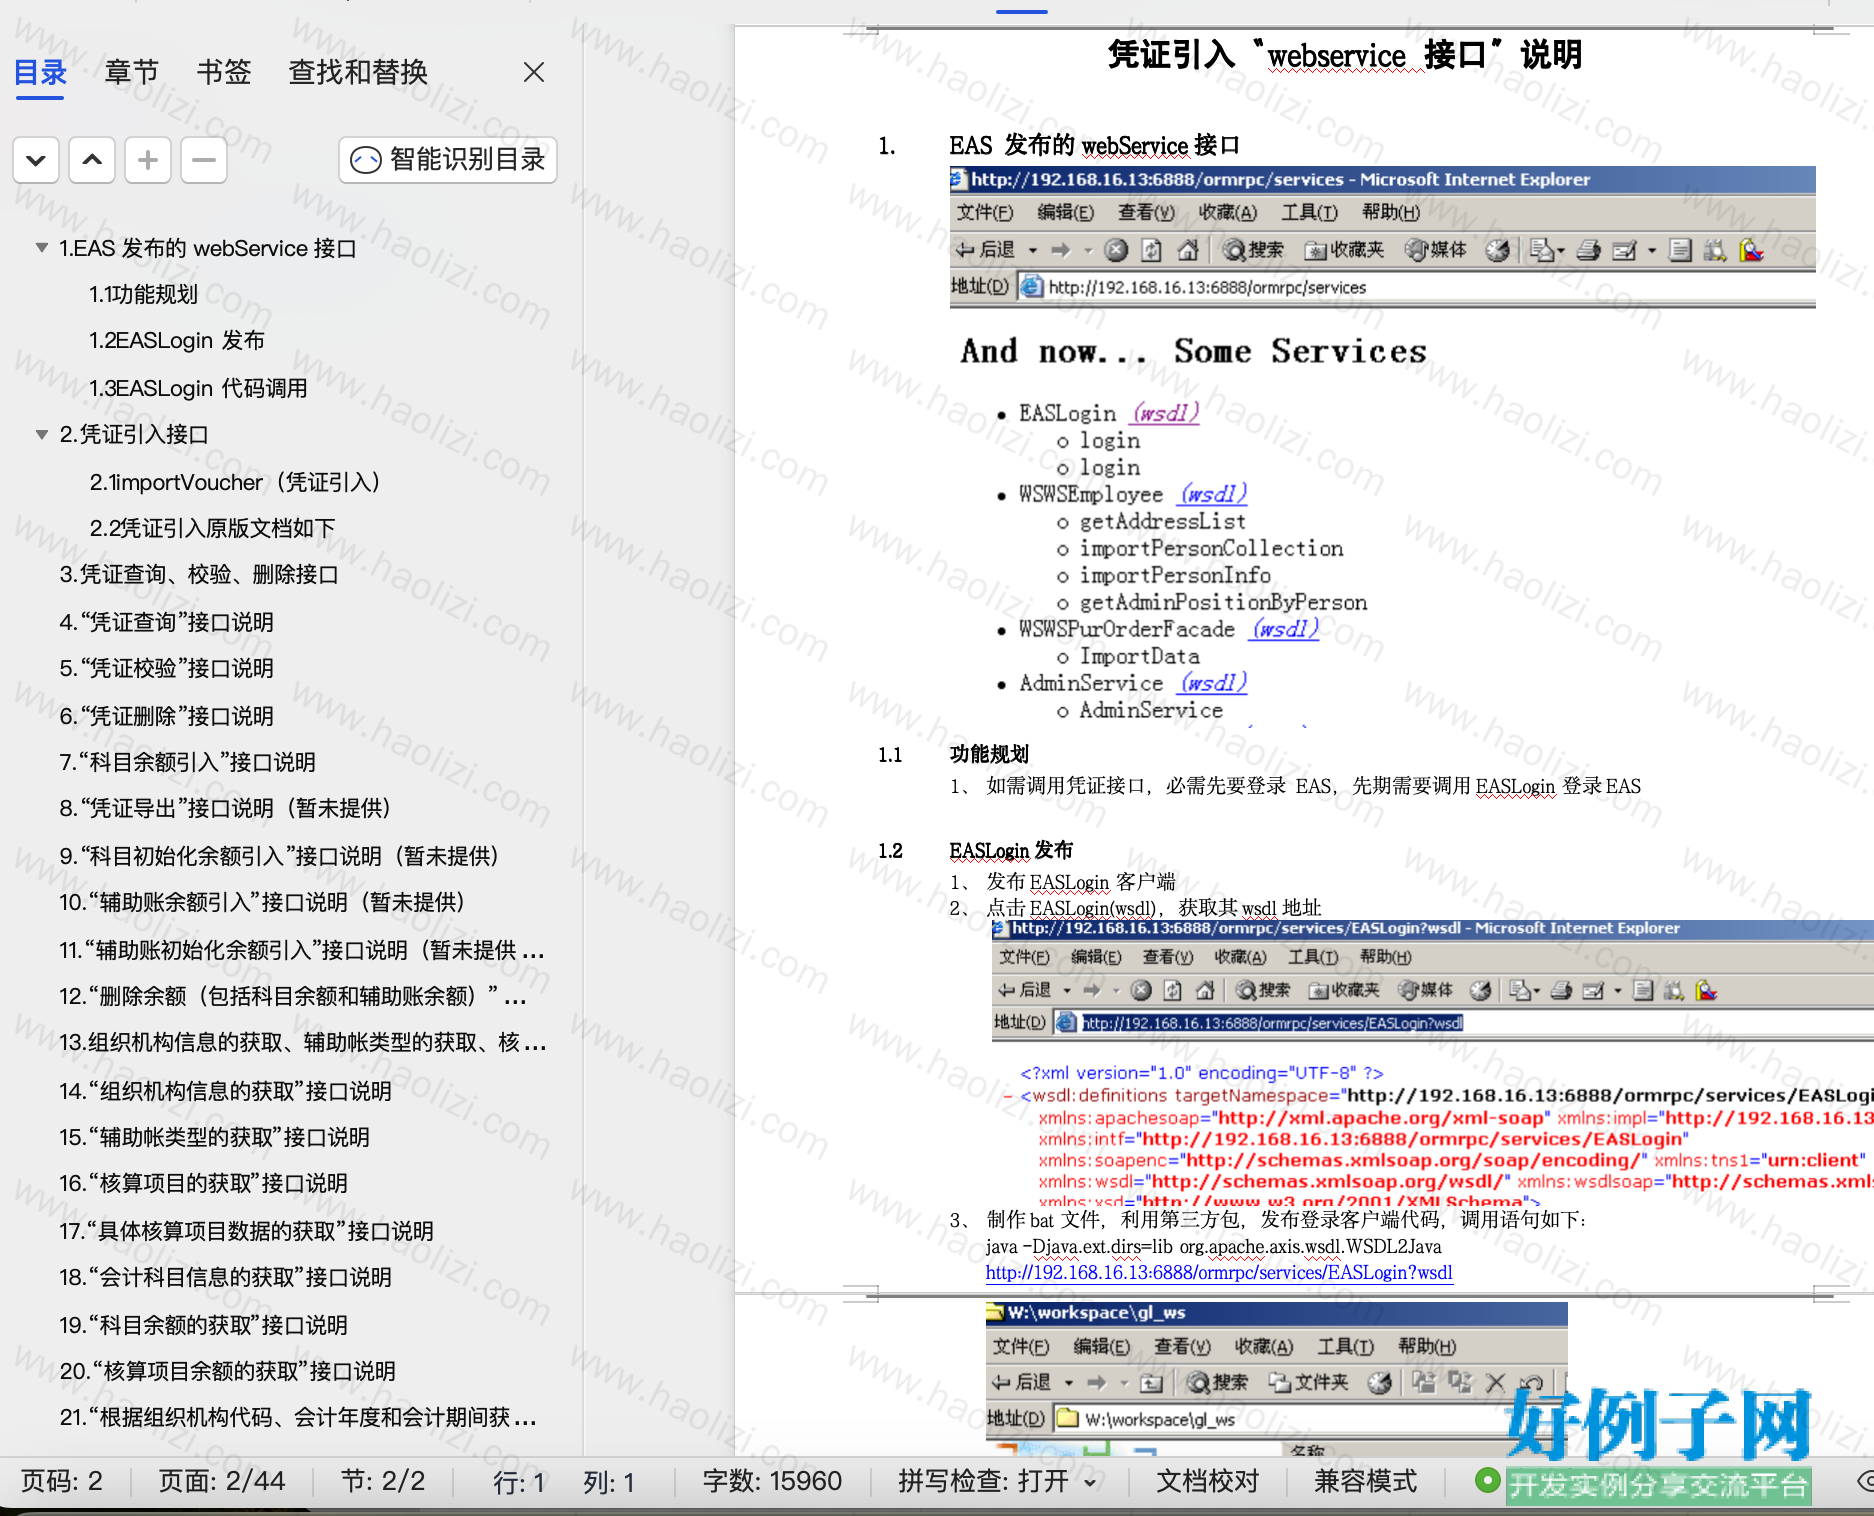Click the document title 凭证引入 webservice 接口 说明
1874x1516 pixels.
(1345, 54)
